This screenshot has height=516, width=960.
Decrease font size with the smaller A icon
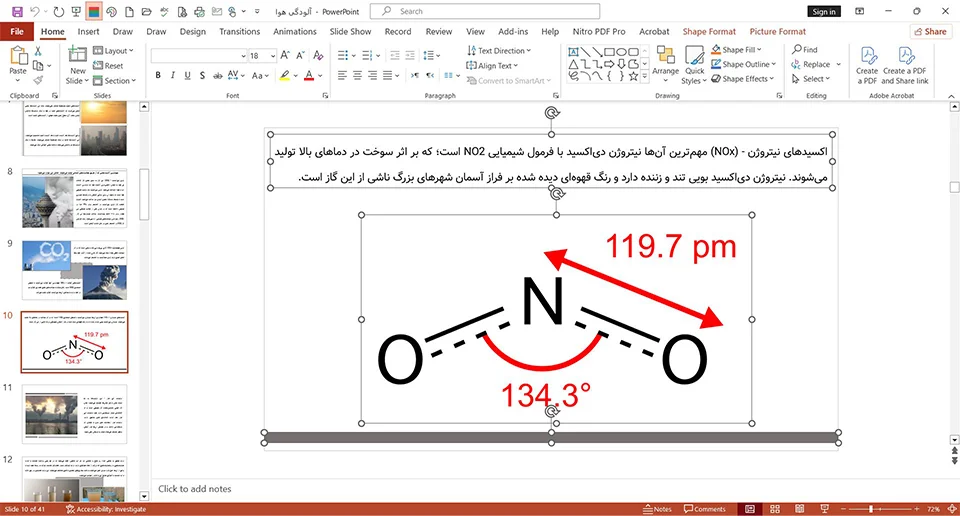(300, 55)
